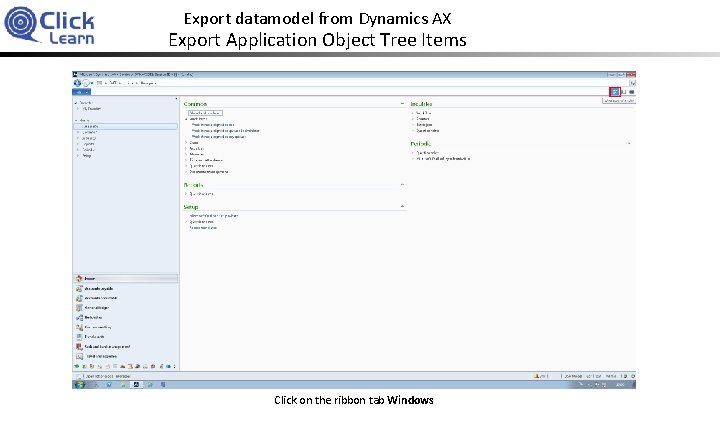Collapse the Setup section header arrow

tap(402, 207)
